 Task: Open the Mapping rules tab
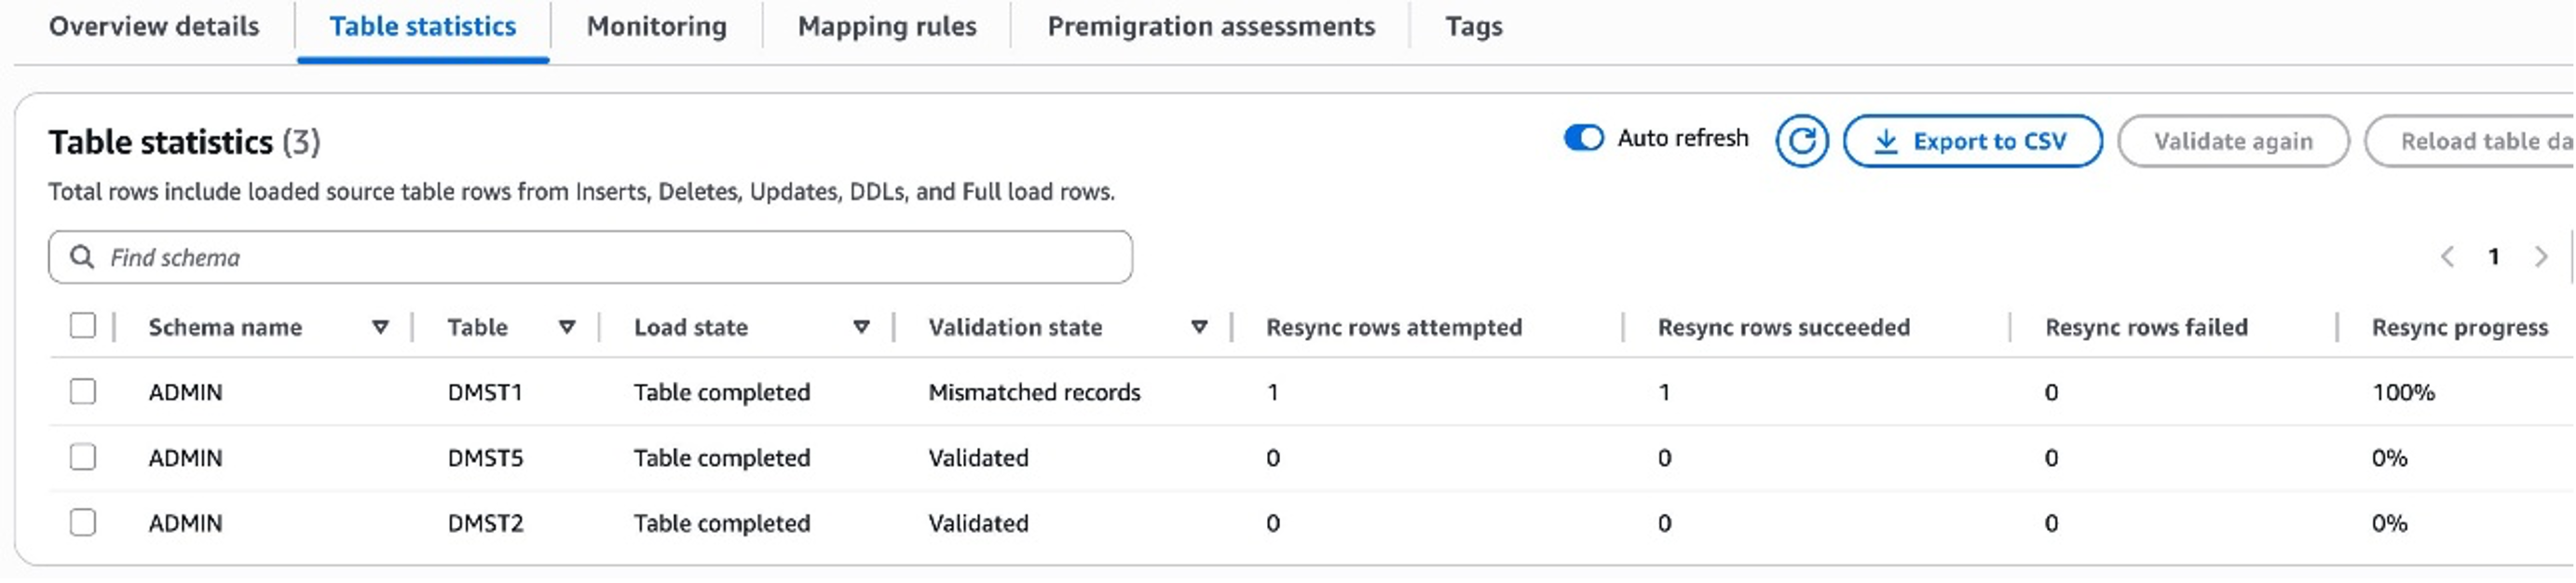pyautogui.click(x=887, y=27)
